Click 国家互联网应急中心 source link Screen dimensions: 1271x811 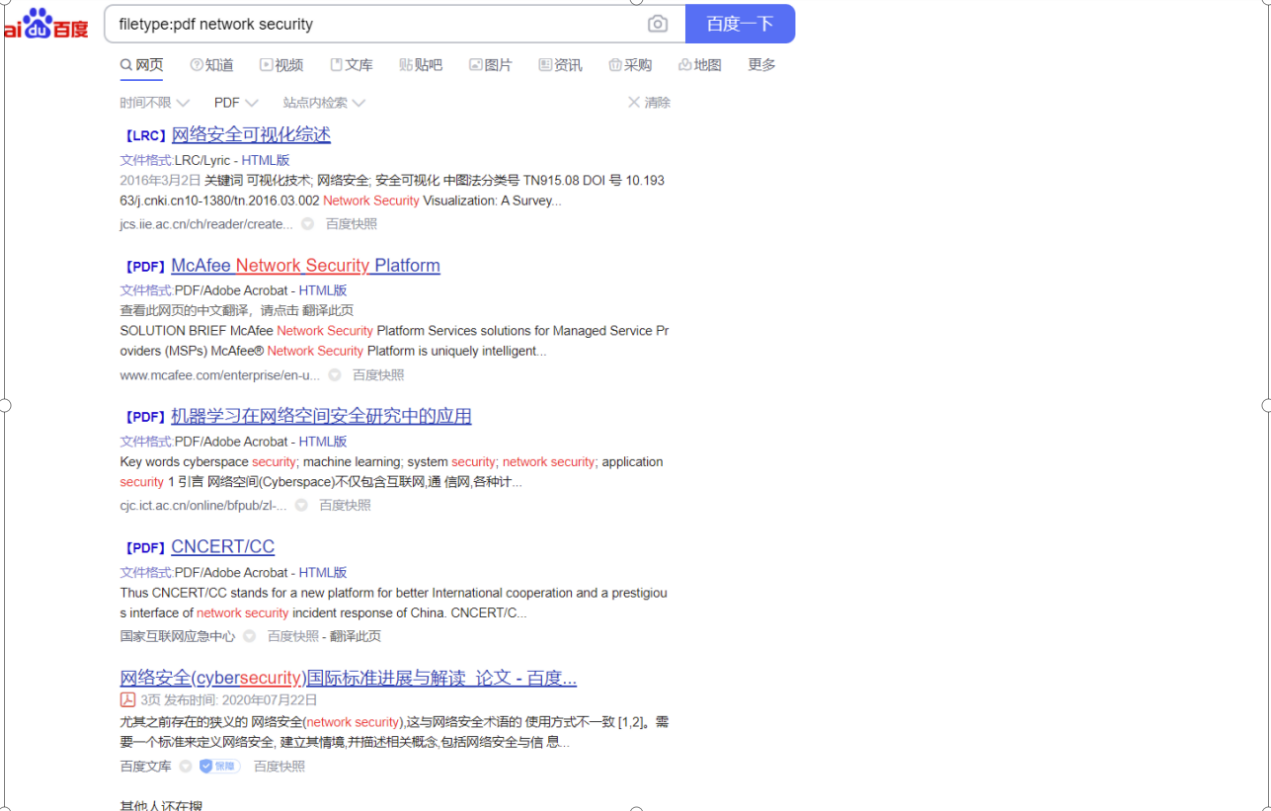(178, 636)
